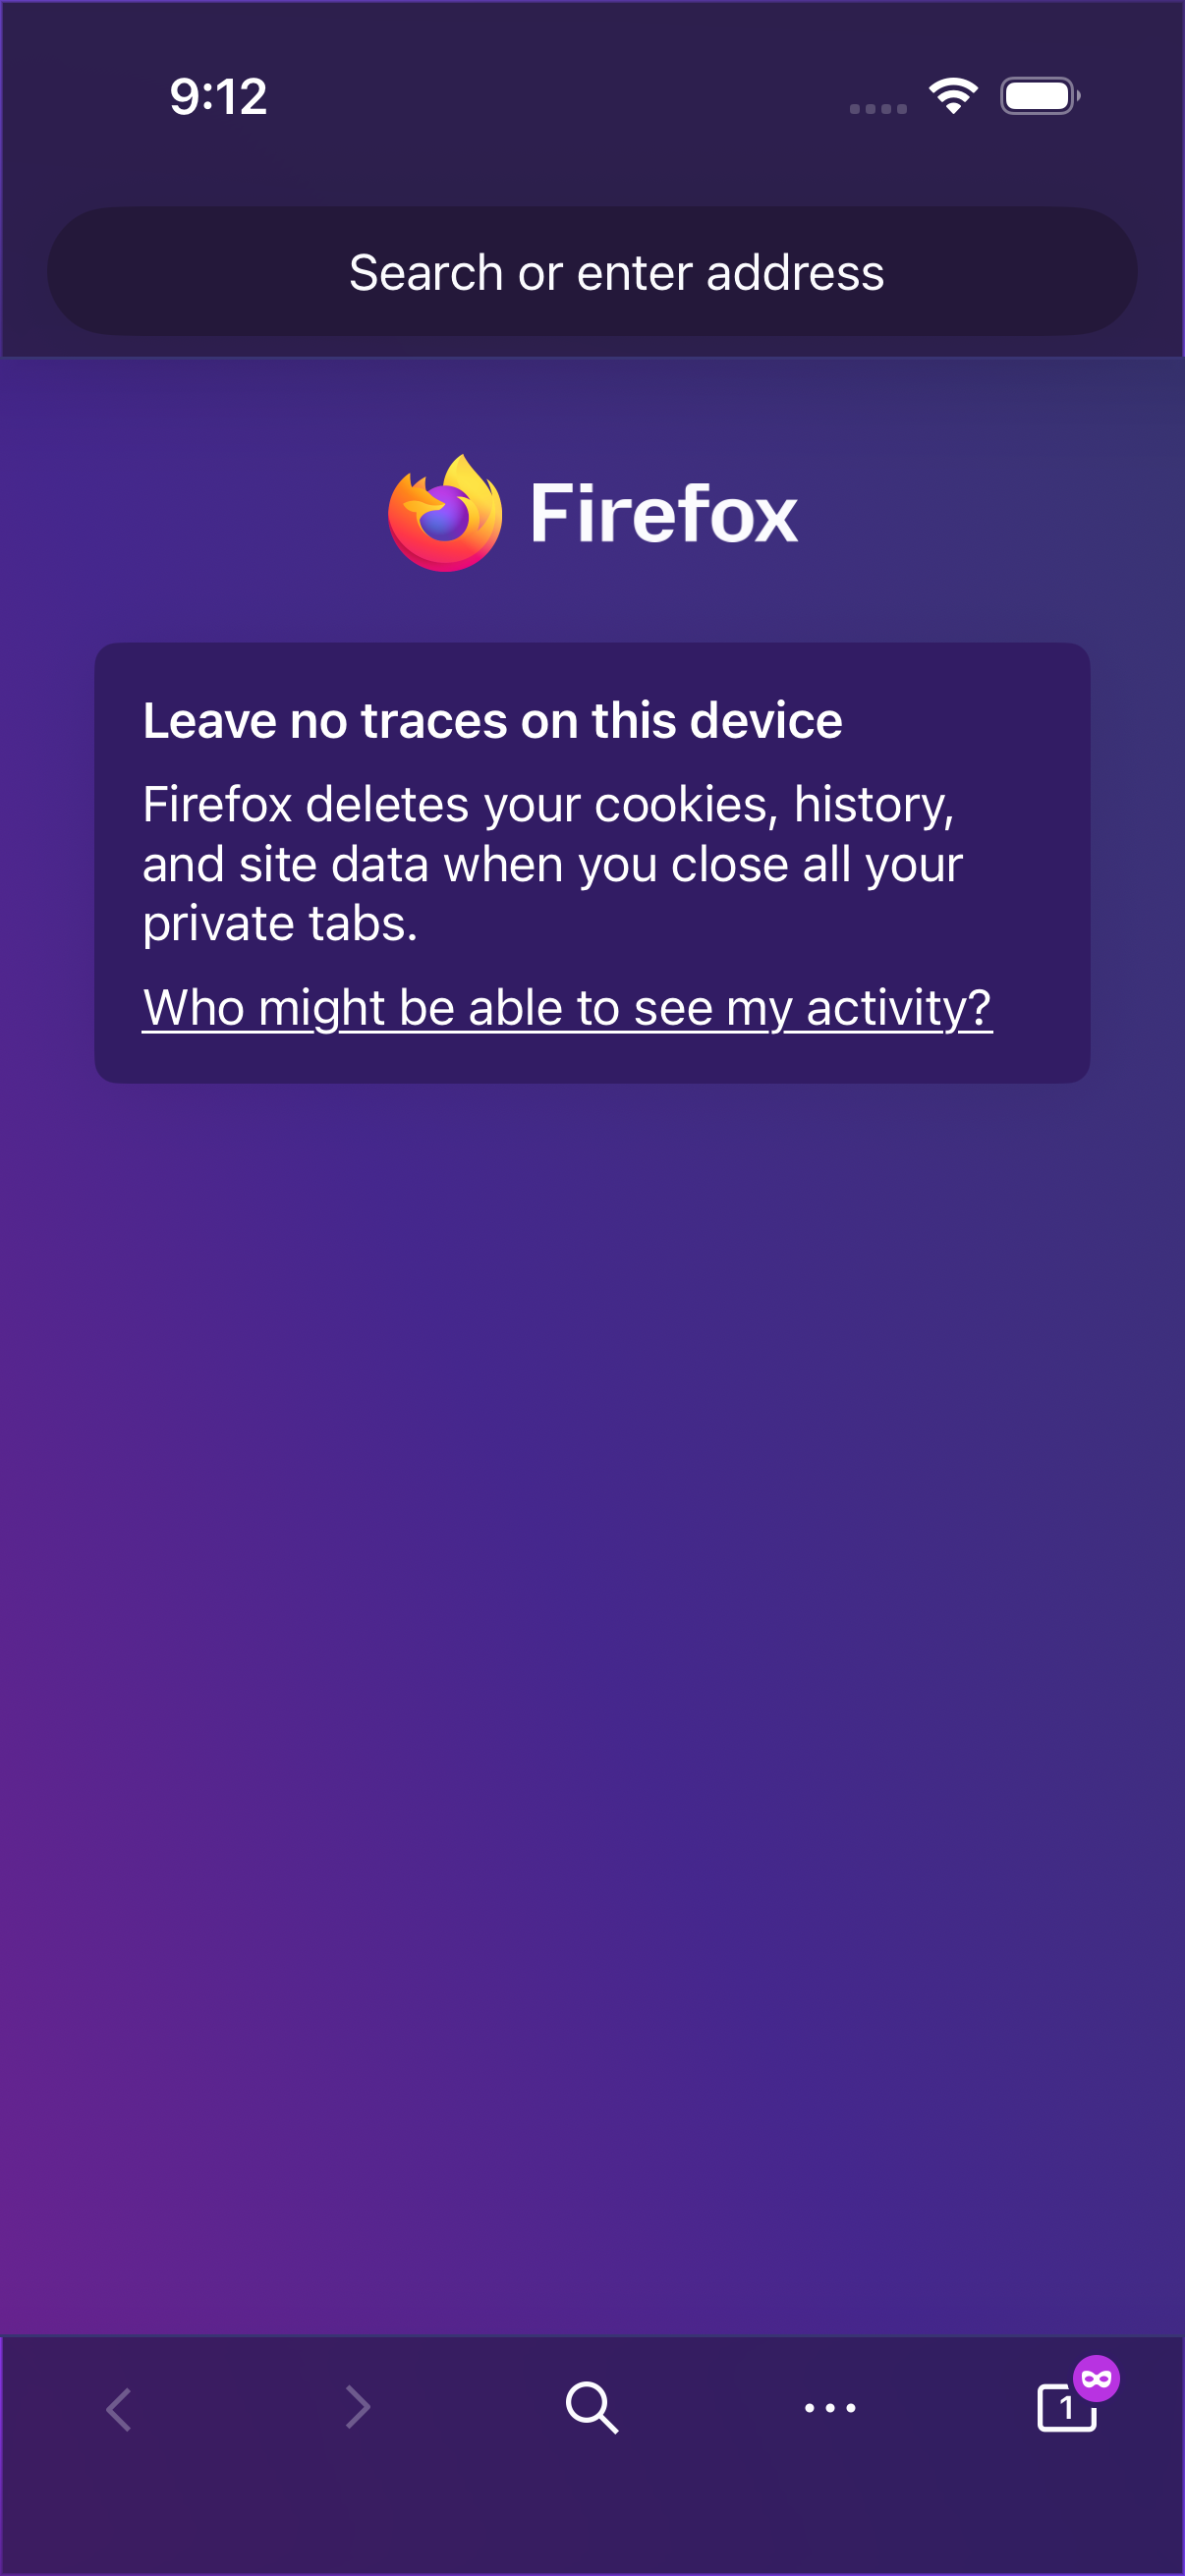Tap the Wi-Fi status icon
1185x2576 pixels.
(x=953, y=96)
